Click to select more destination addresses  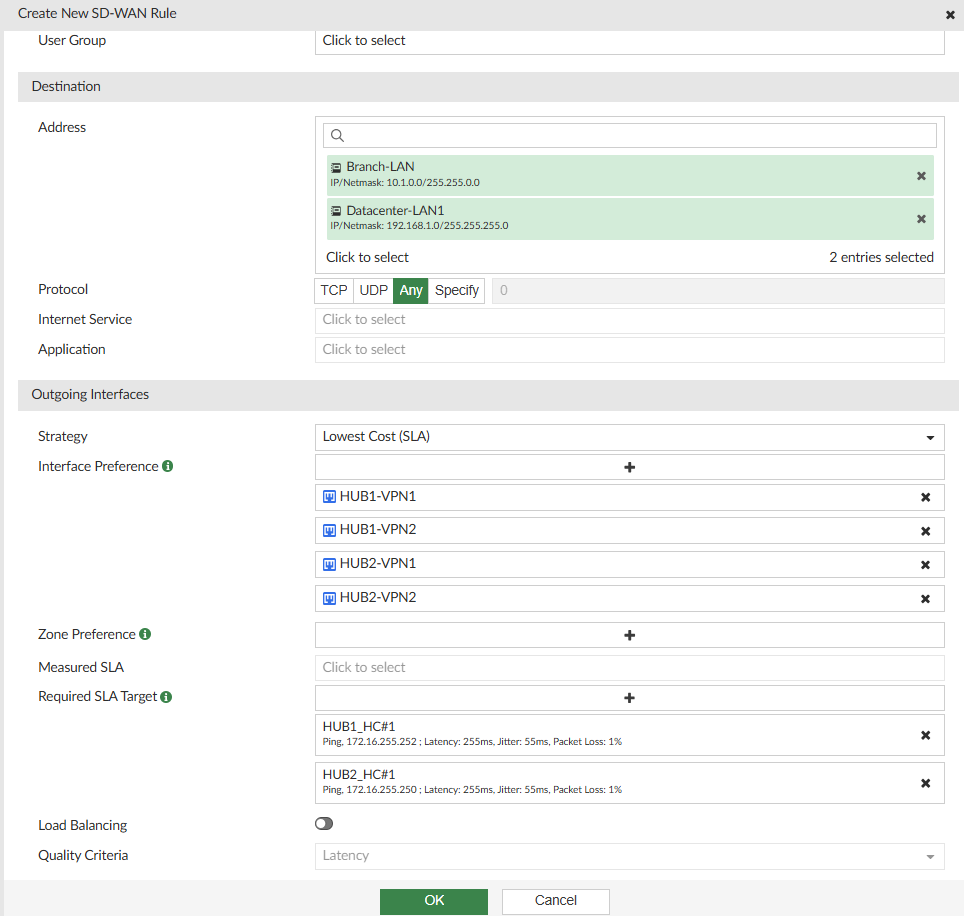pyautogui.click(x=367, y=257)
